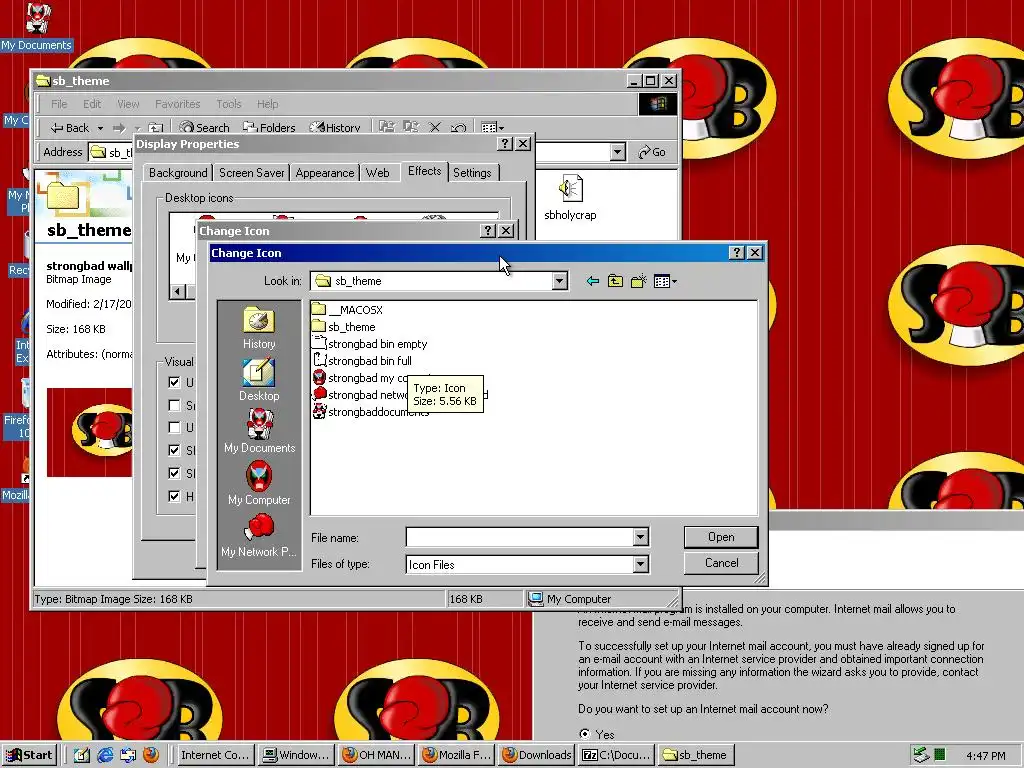Switch to Web tab in Display Properties

point(377,172)
